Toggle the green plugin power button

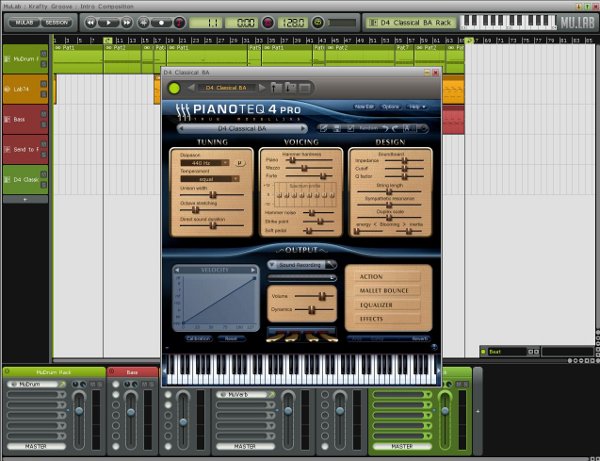[x=174, y=88]
